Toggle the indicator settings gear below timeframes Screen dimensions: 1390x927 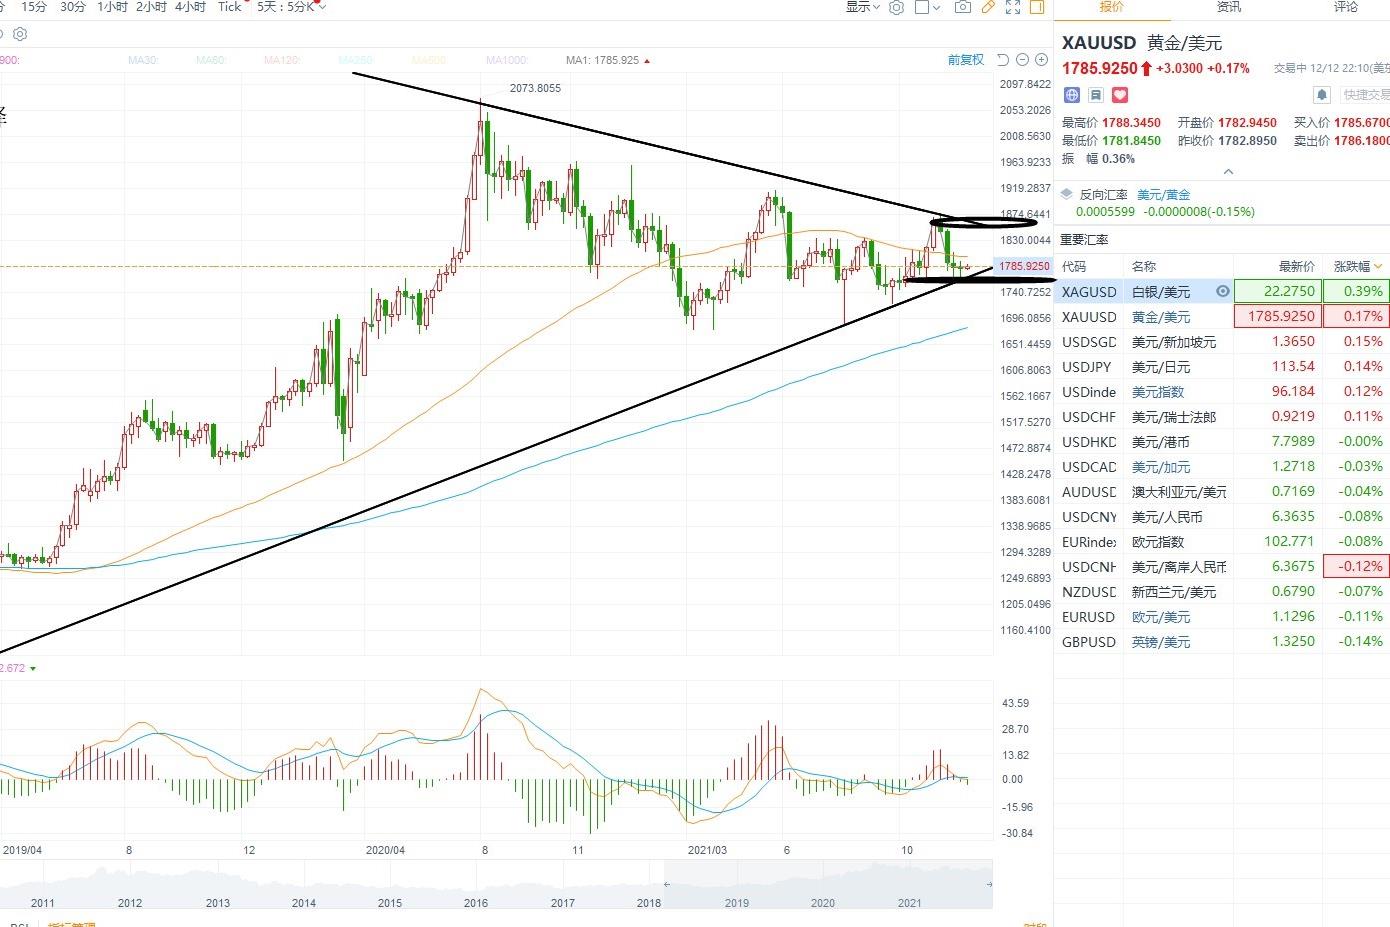(20, 34)
